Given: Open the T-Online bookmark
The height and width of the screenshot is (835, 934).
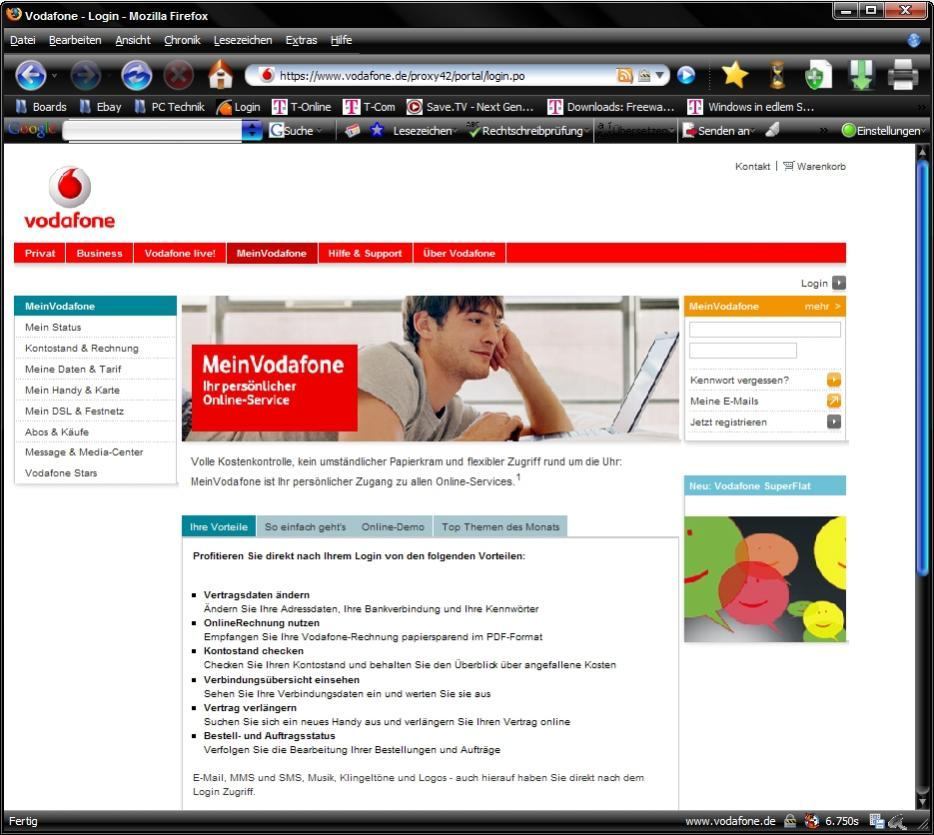Looking at the screenshot, I should click(301, 107).
